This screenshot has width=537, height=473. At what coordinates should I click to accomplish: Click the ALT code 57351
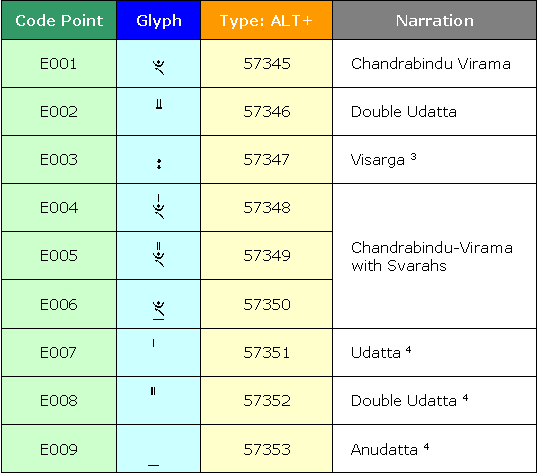pos(266,352)
